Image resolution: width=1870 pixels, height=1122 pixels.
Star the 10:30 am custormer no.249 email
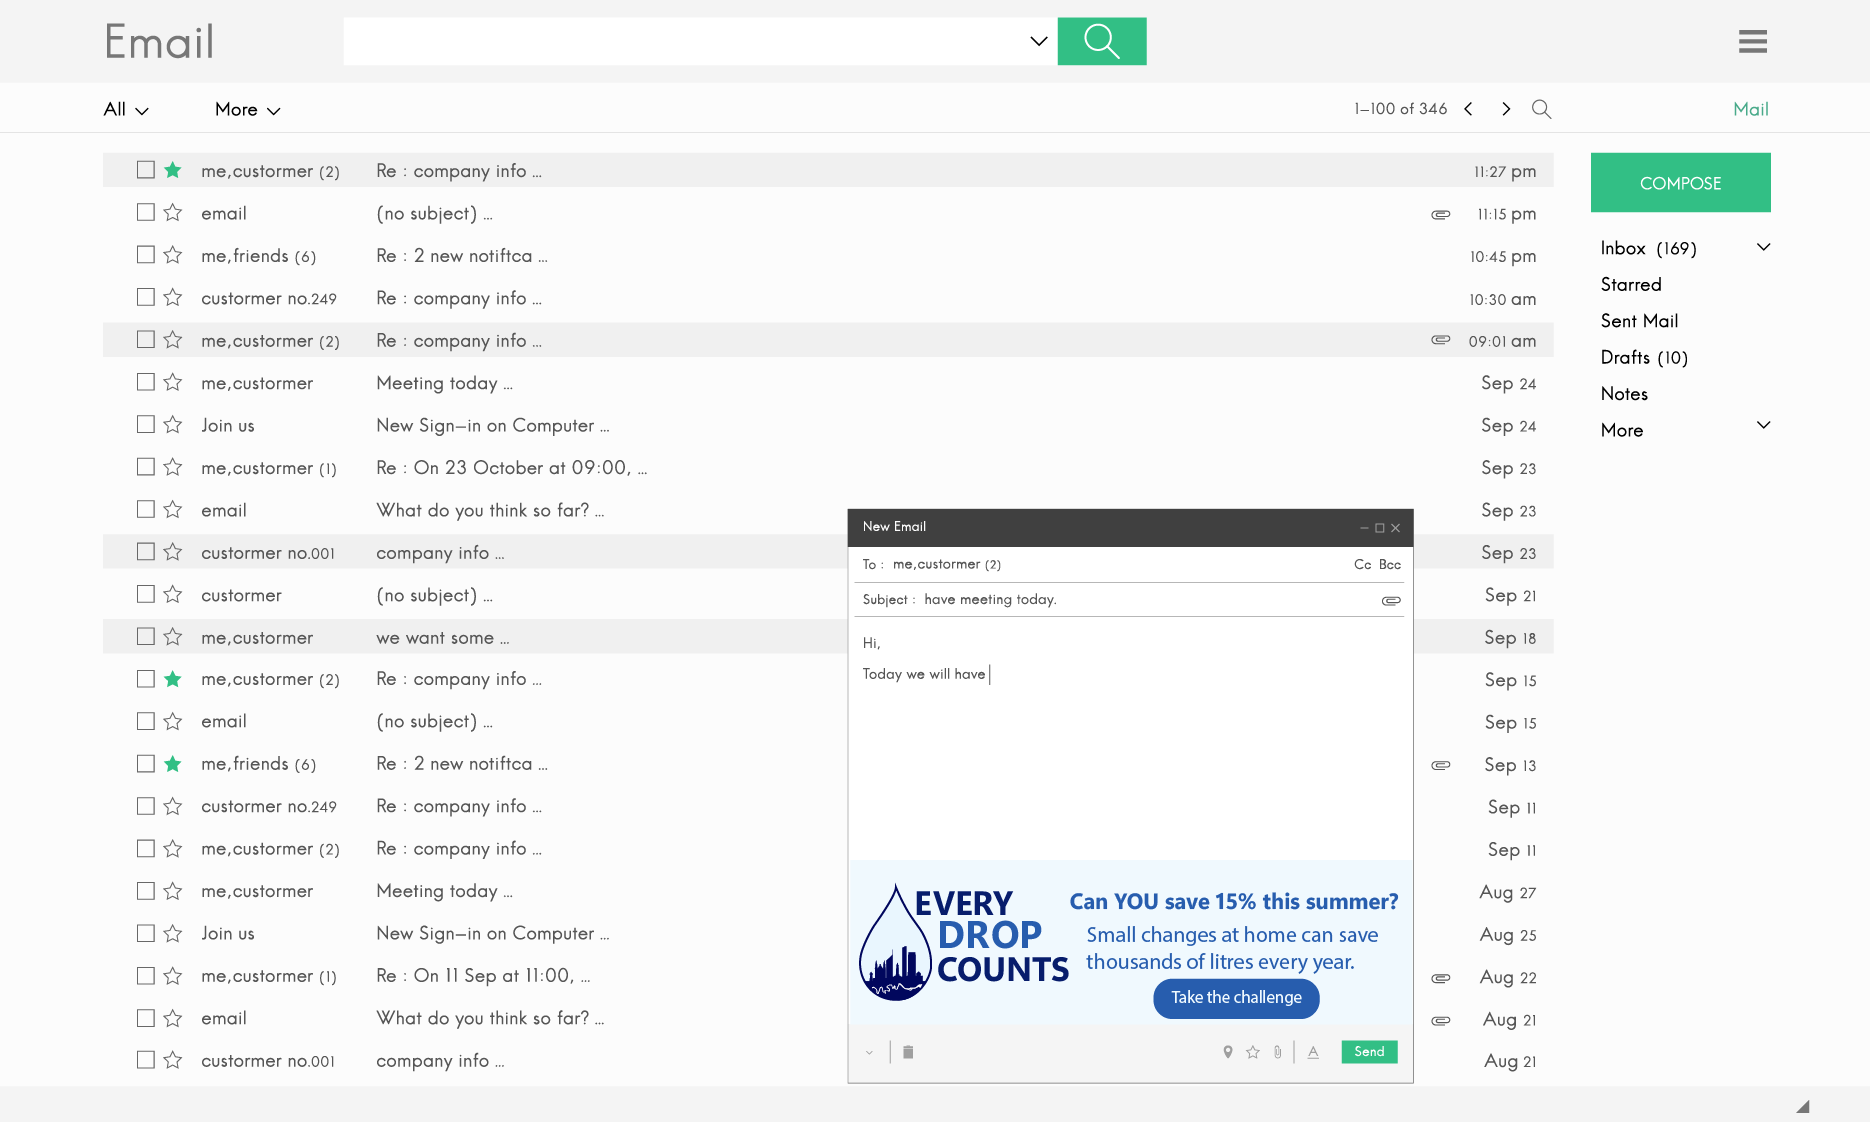coord(173,298)
